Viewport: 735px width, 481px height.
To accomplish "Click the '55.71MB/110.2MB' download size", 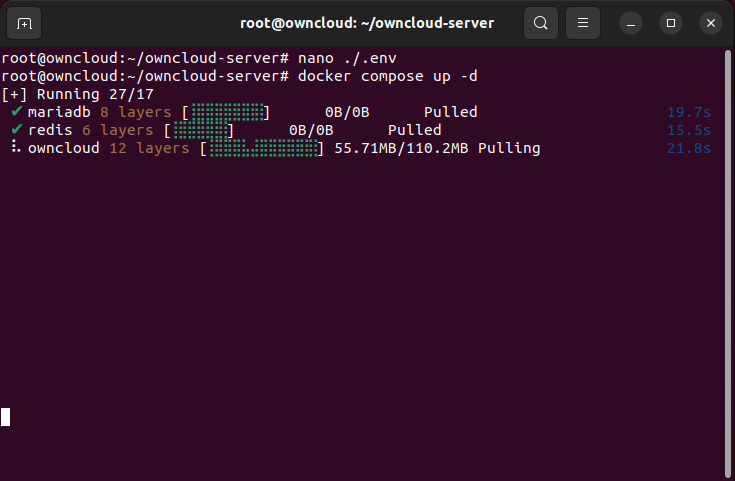I will point(401,148).
